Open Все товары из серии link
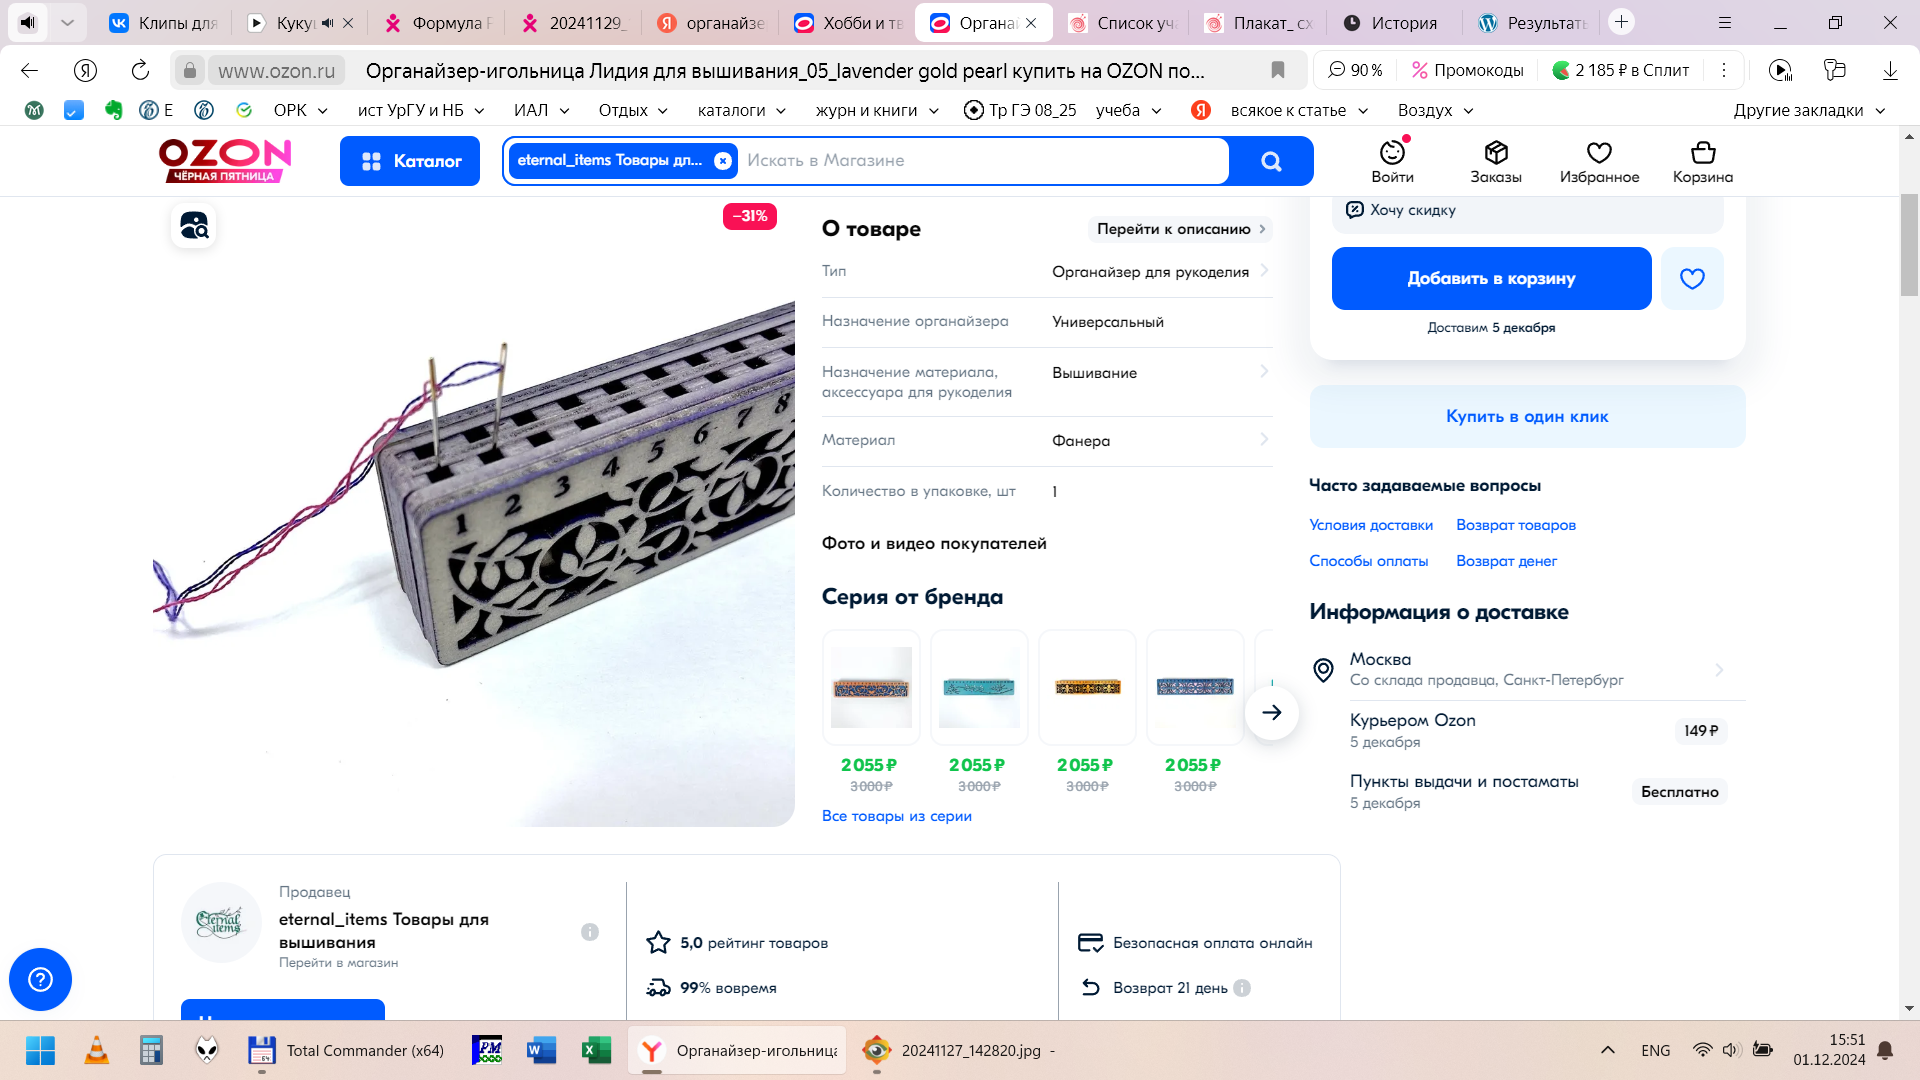This screenshot has width=1920, height=1080. (896, 816)
